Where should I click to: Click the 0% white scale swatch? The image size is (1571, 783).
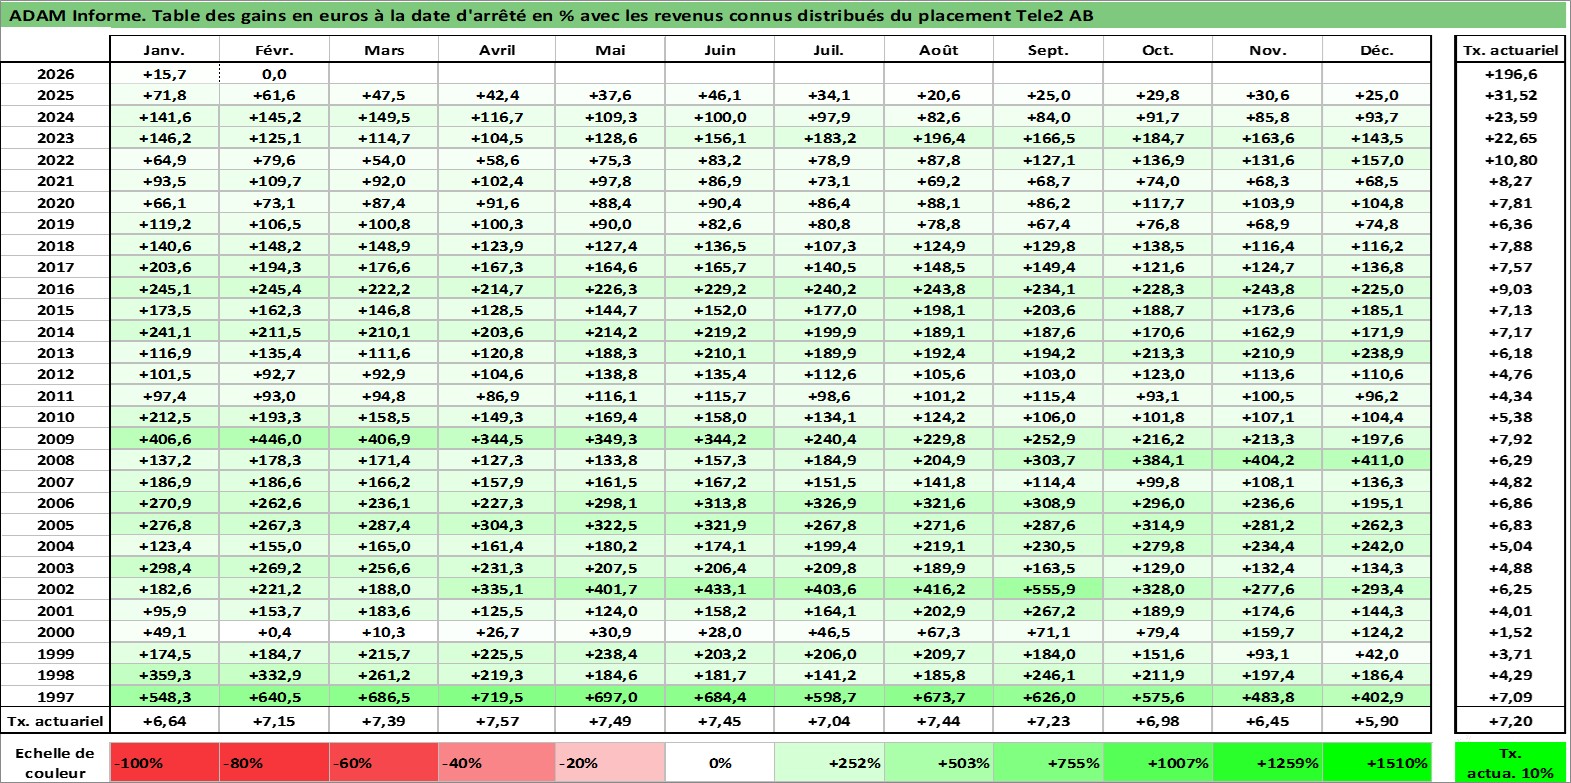pos(720,762)
